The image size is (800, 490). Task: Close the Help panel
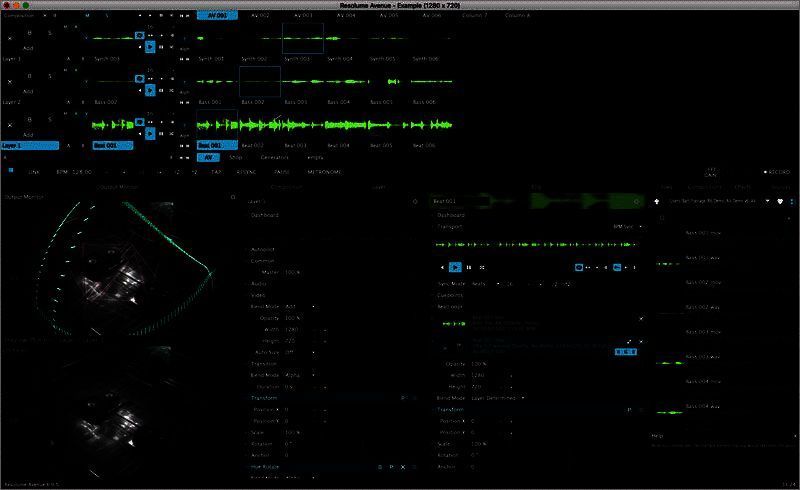click(795, 436)
